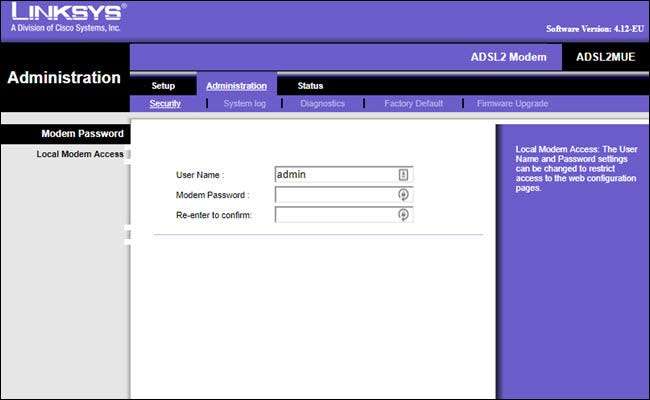Click the Local Modem Access label
This screenshot has height=400, width=650.
coord(80,154)
